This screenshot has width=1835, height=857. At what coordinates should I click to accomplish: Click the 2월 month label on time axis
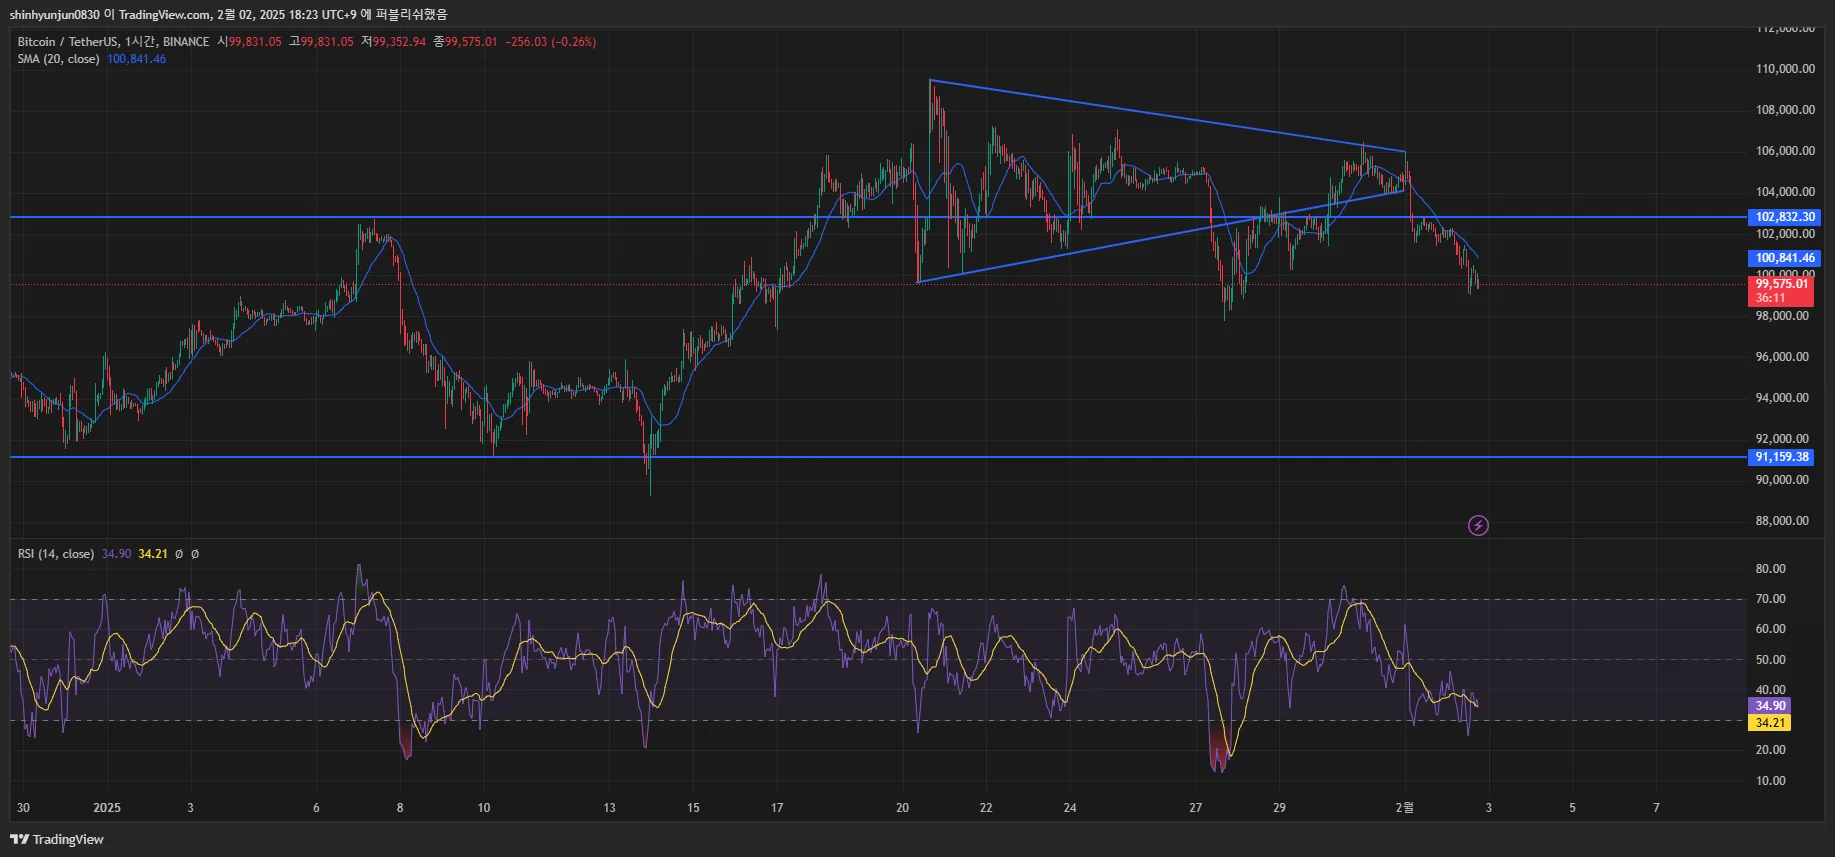tap(1405, 808)
